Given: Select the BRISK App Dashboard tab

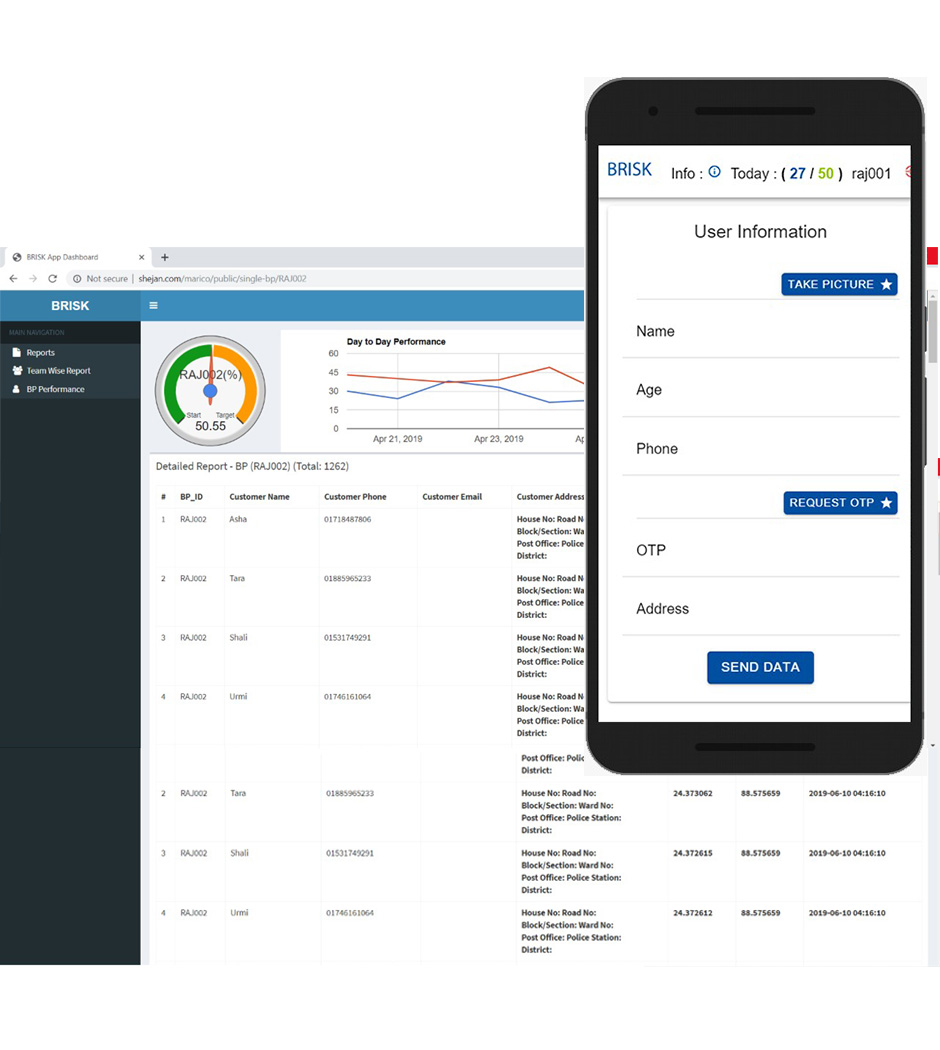Looking at the screenshot, I should click(x=78, y=257).
